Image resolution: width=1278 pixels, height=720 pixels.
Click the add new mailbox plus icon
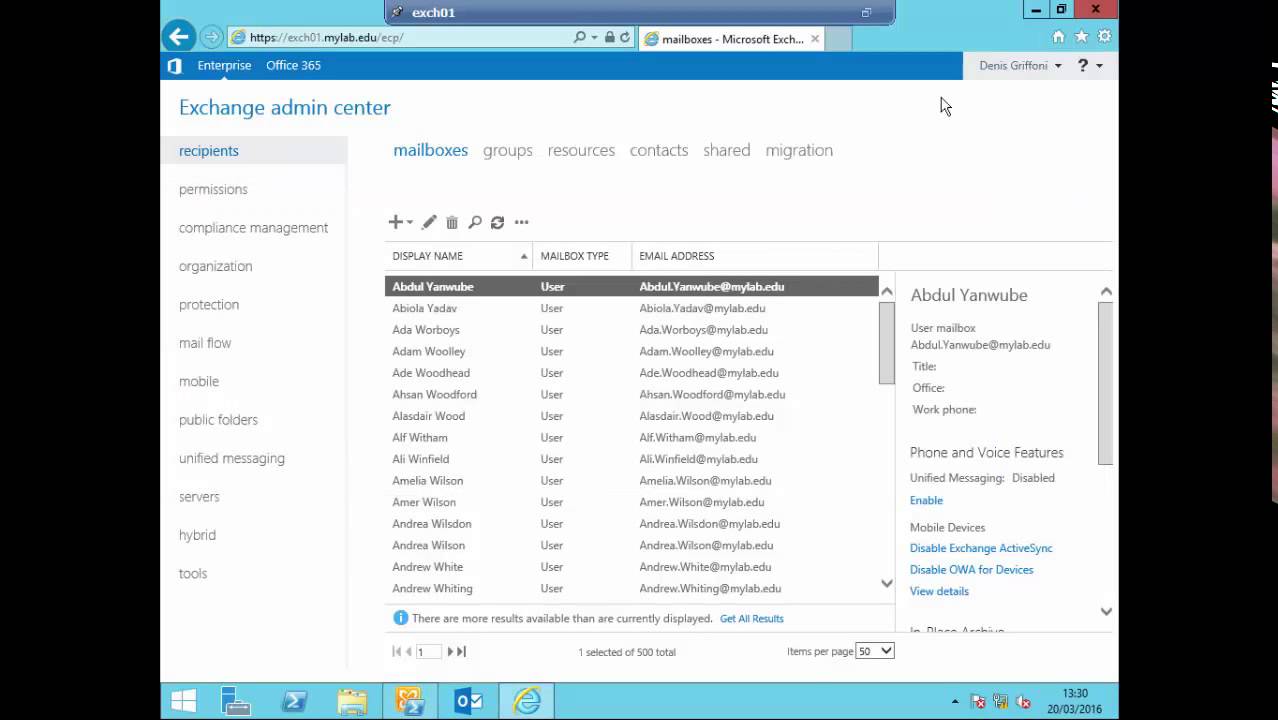395,222
